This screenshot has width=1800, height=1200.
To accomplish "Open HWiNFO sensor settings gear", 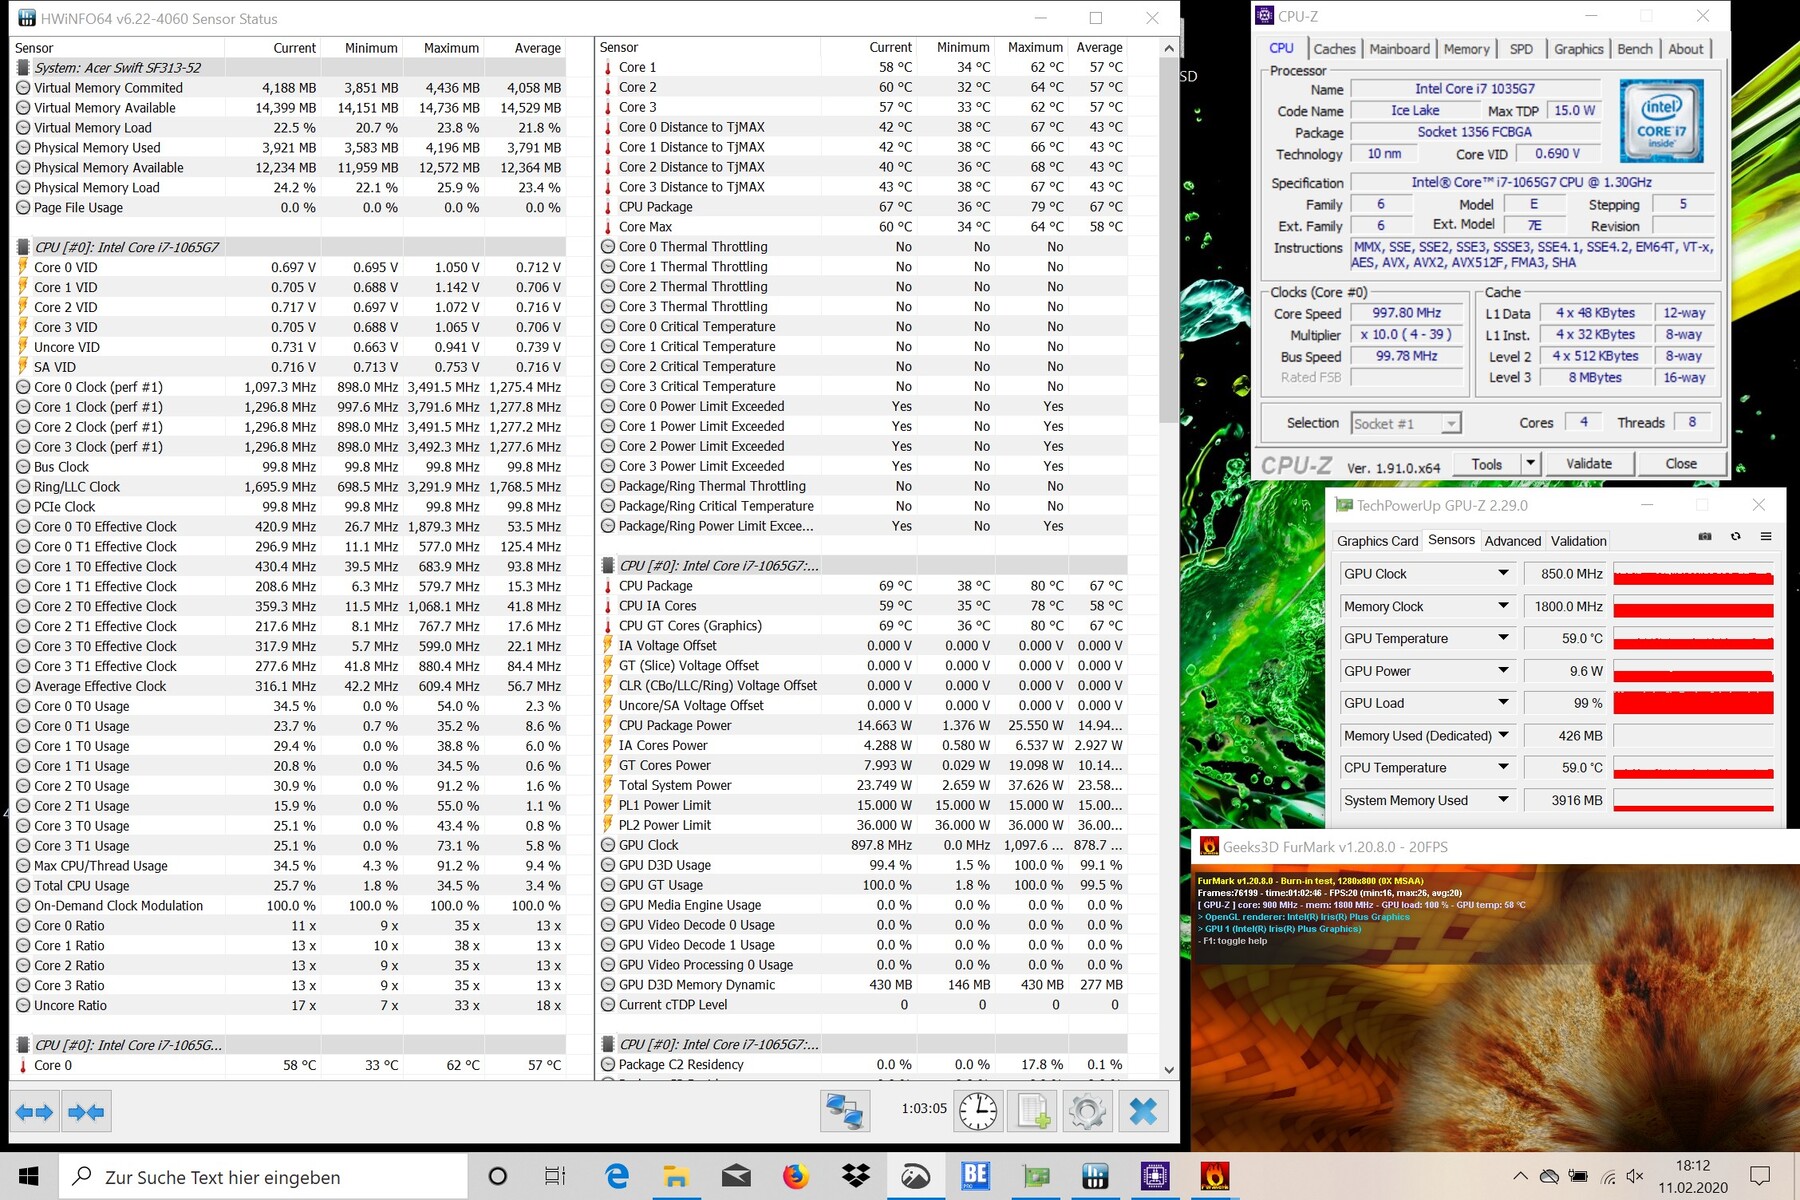I will click(1087, 1111).
